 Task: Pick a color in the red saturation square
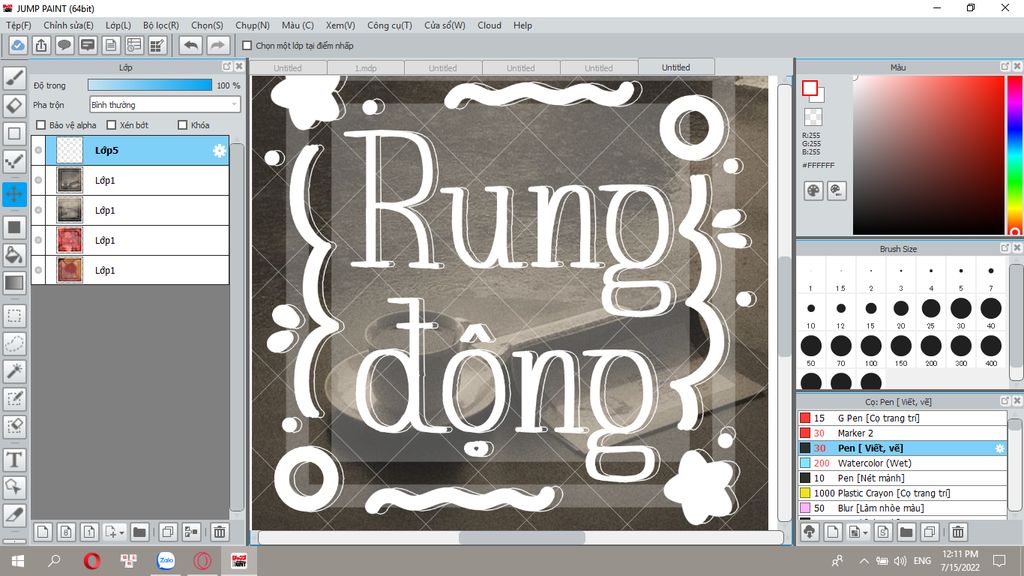pos(928,155)
